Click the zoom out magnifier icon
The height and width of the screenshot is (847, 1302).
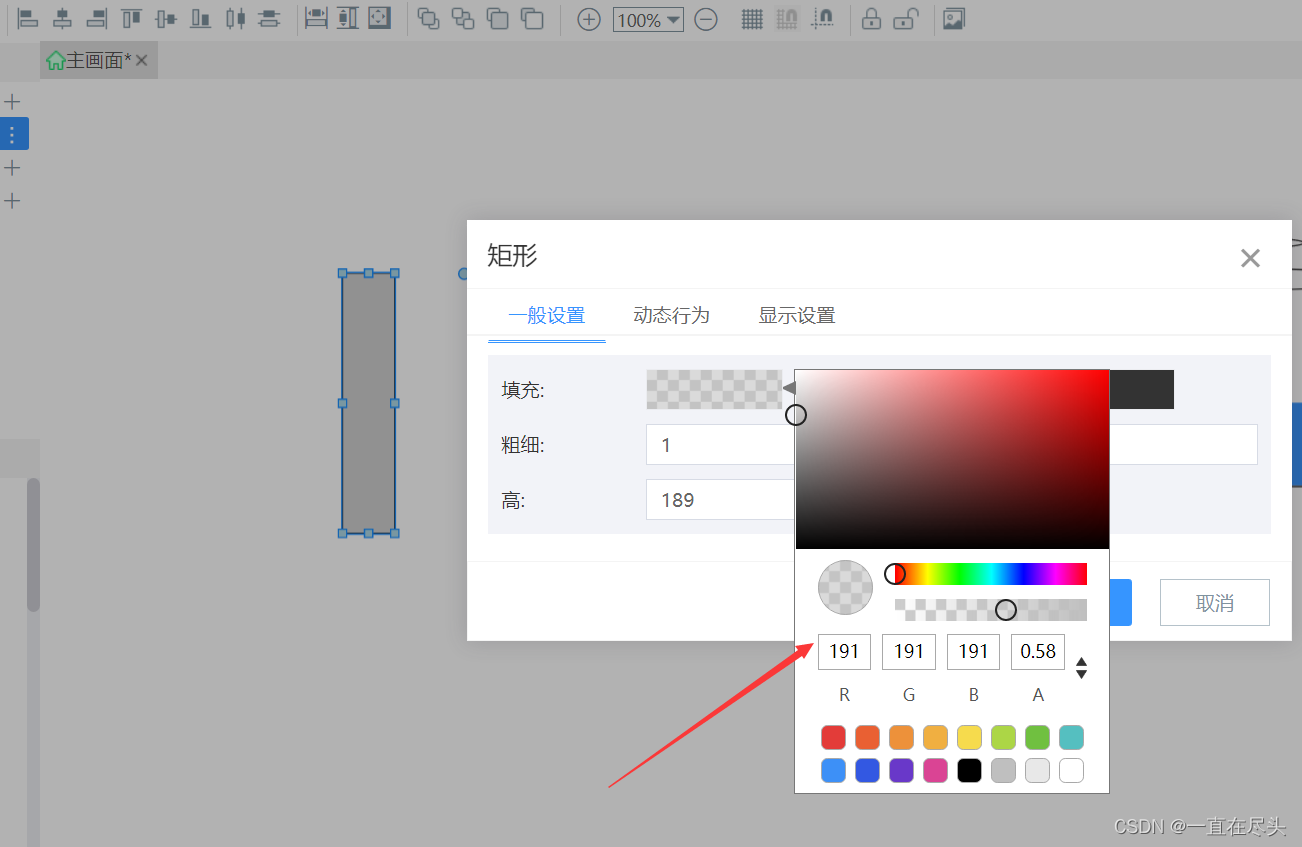click(706, 19)
